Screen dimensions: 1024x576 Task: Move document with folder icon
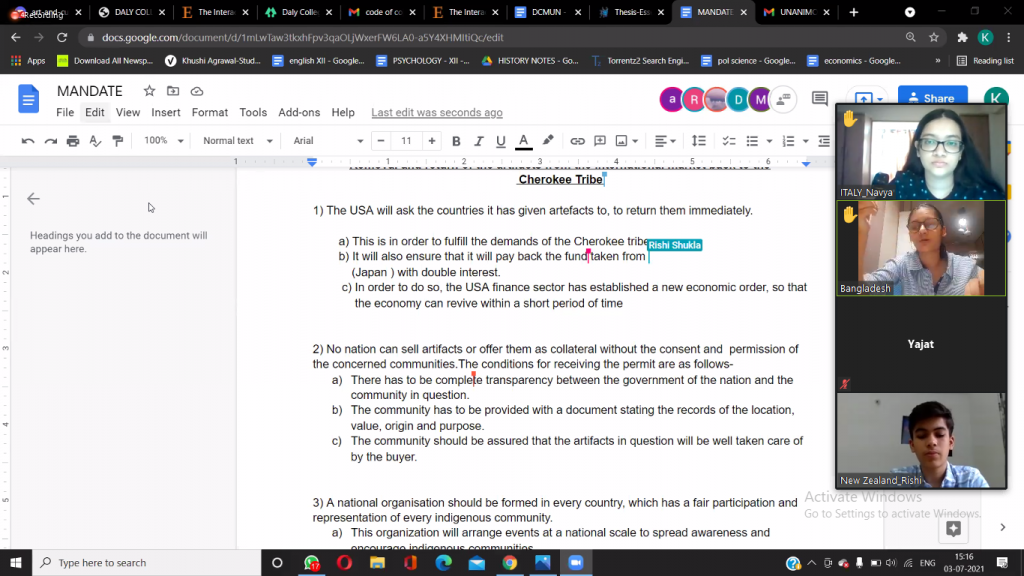[173, 91]
